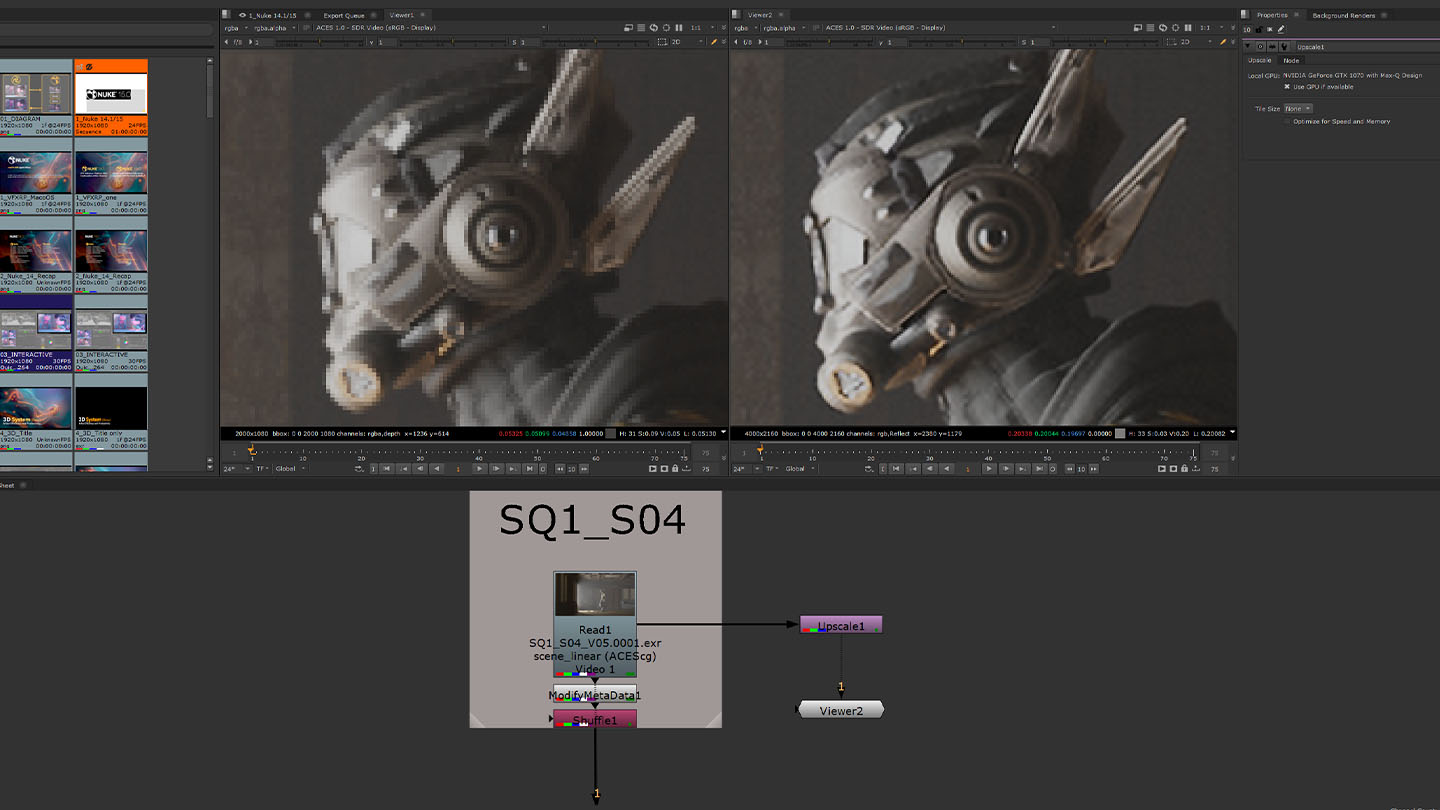Click the pause icon in Viewer1 toolbar
Viewport: 1440px width, 810px height.
coord(679,28)
